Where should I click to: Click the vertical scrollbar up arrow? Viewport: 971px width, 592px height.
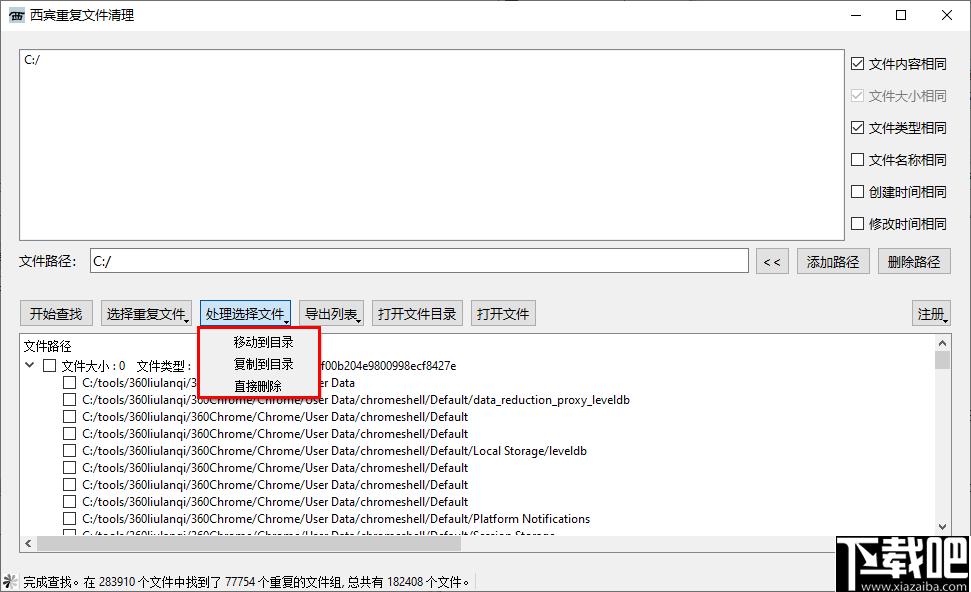click(x=942, y=343)
